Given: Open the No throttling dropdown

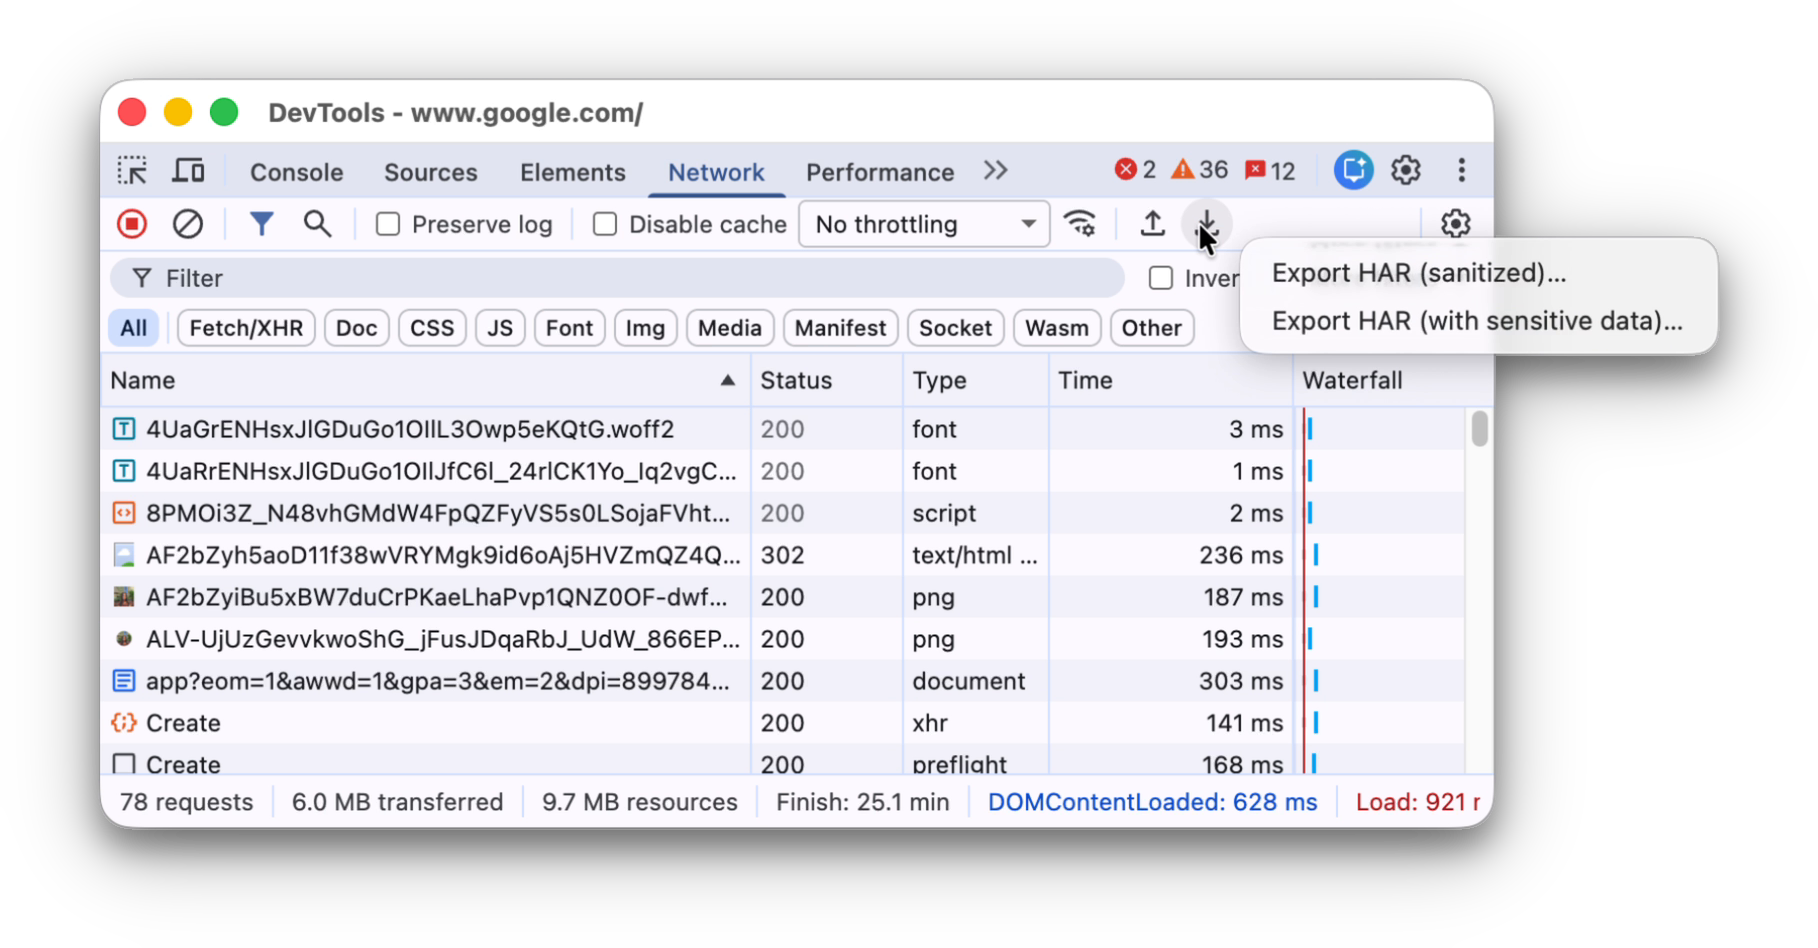Looking at the screenshot, I should pos(924,224).
